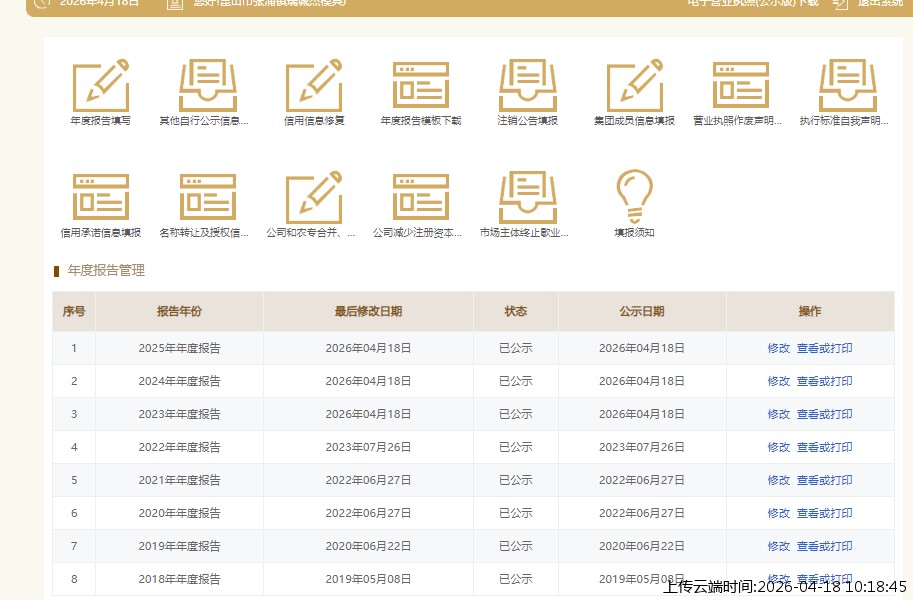Select the 注销公告填报 icon

[x=527, y=86]
